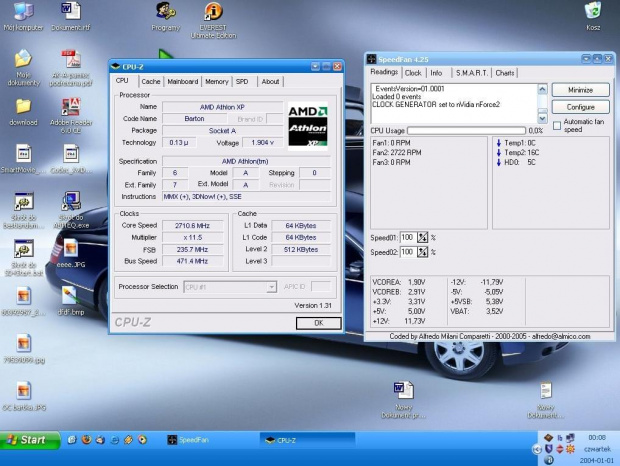Image resolution: width=620 pixels, height=466 pixels.
Task: Click the Speed02 percentage input field
Action: click(408, 252)
